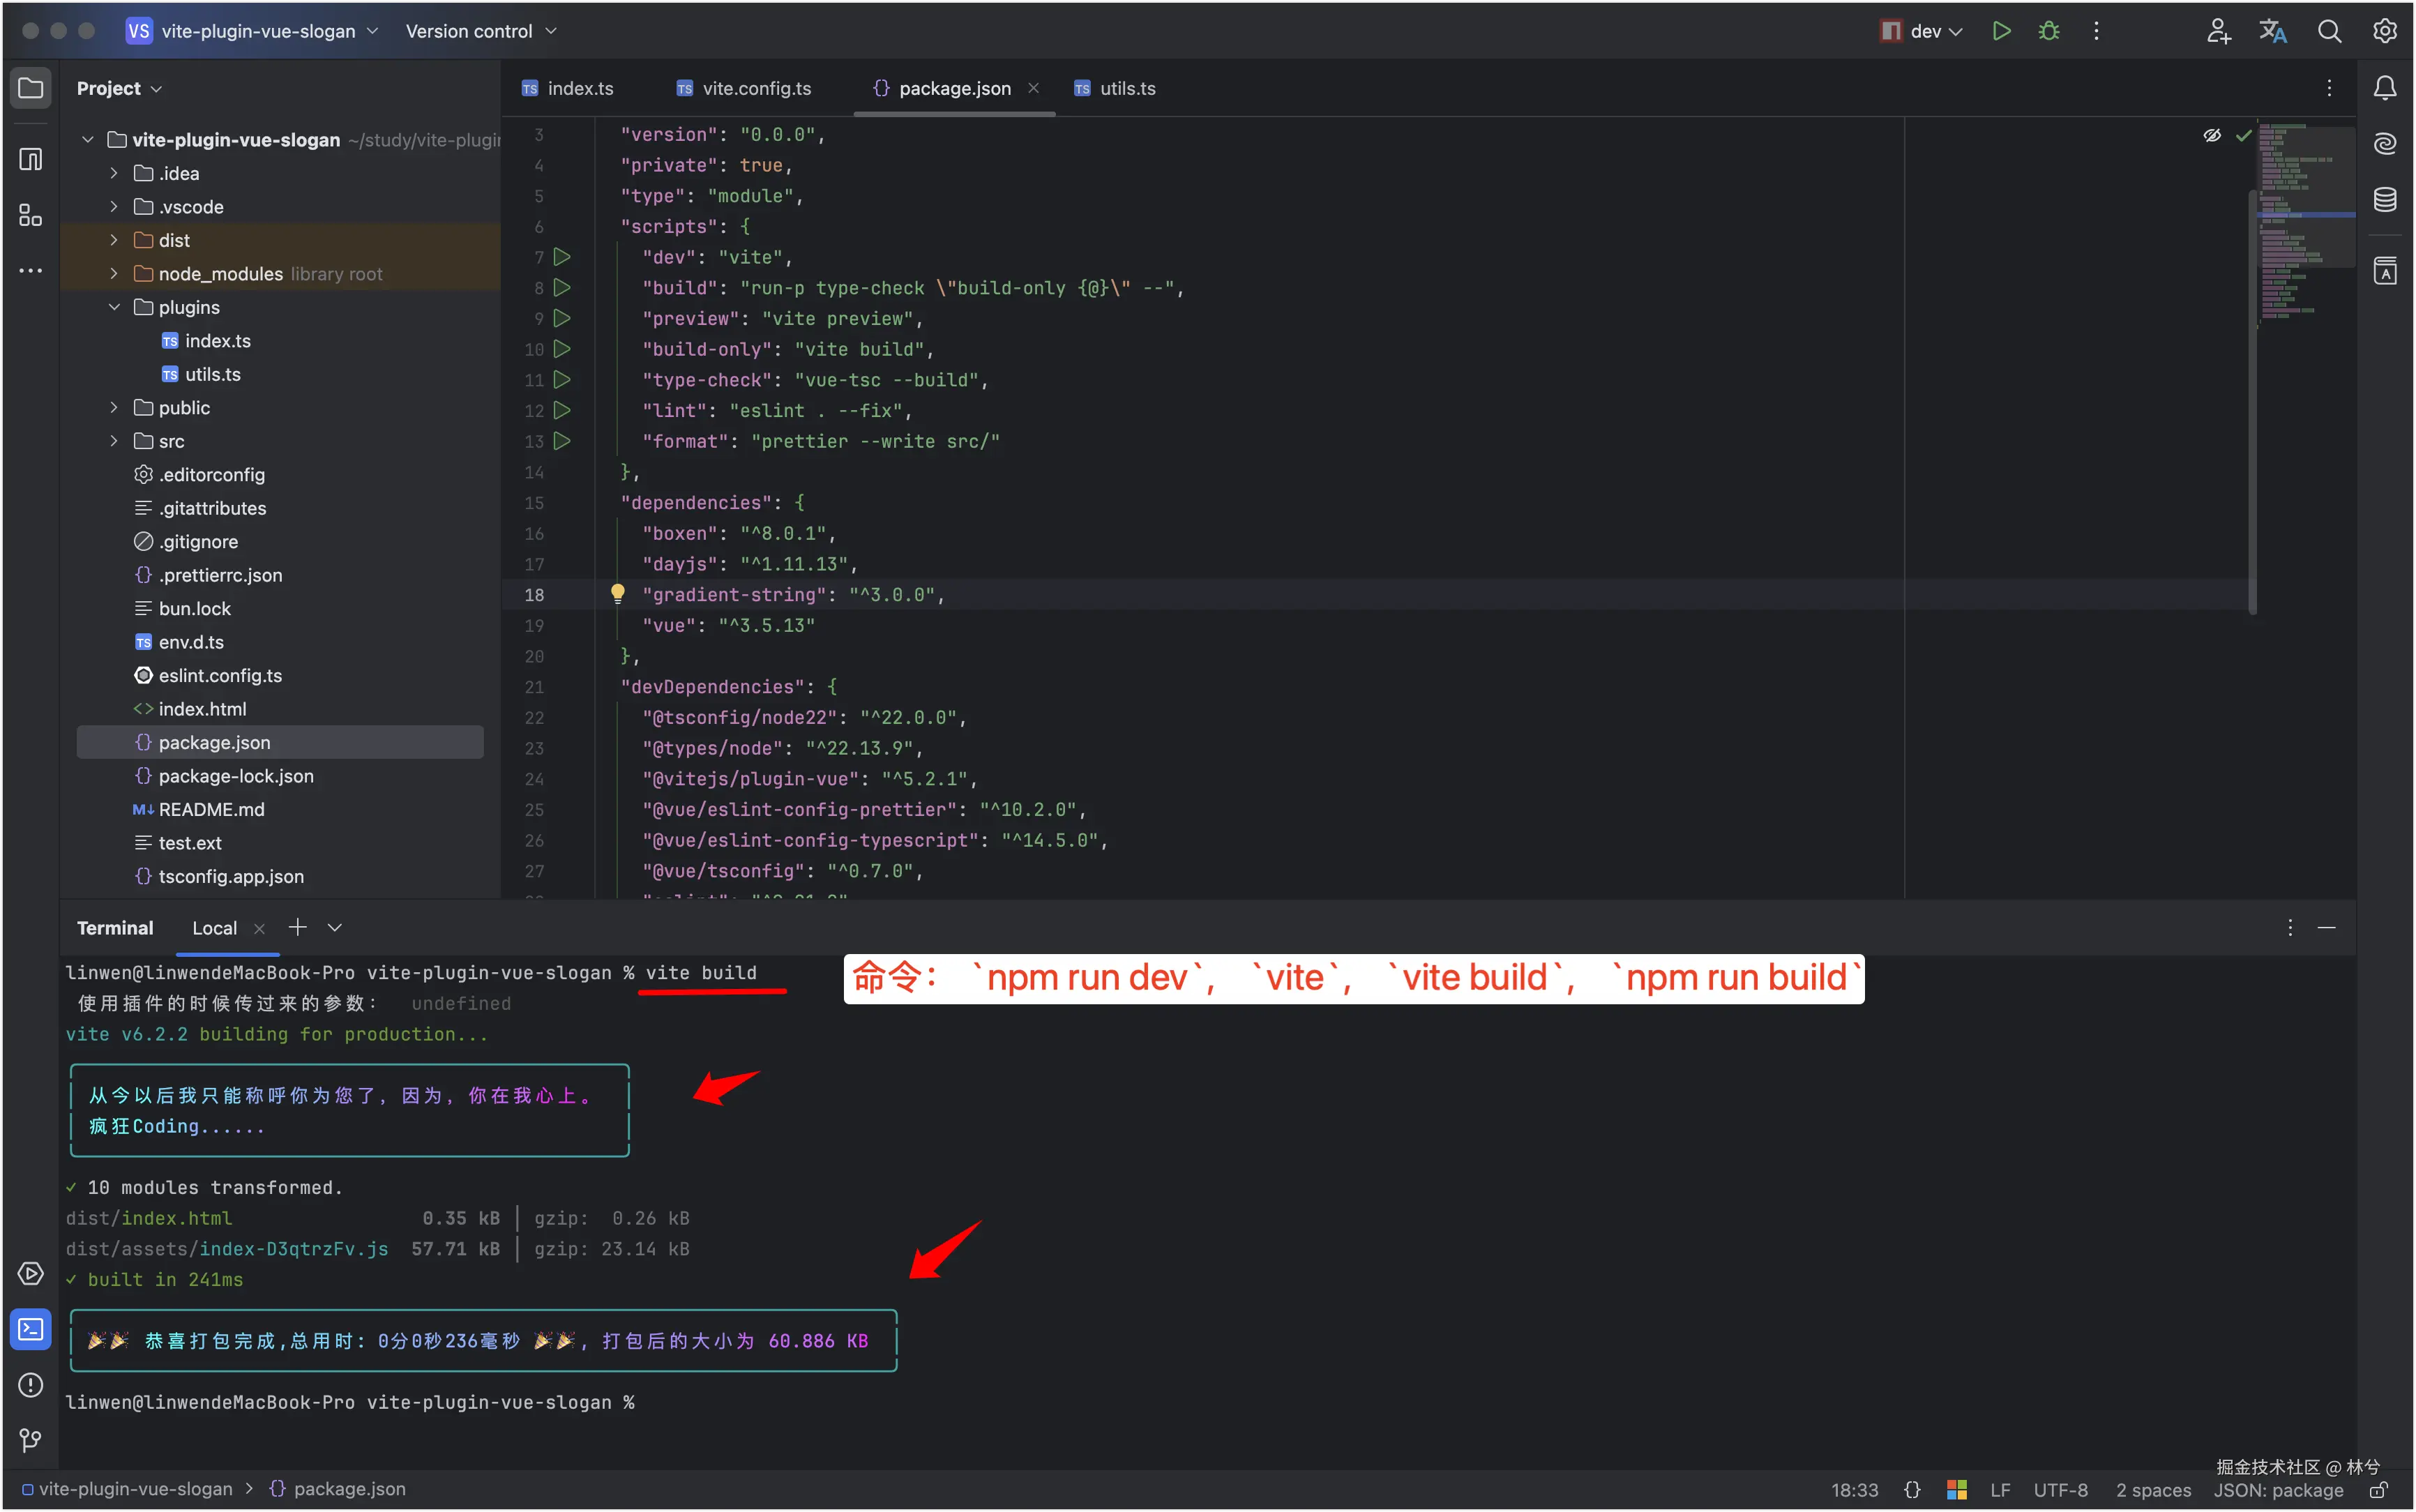Open the Structure tool window icon
2416x1512 pixels.
pos(30,215)
